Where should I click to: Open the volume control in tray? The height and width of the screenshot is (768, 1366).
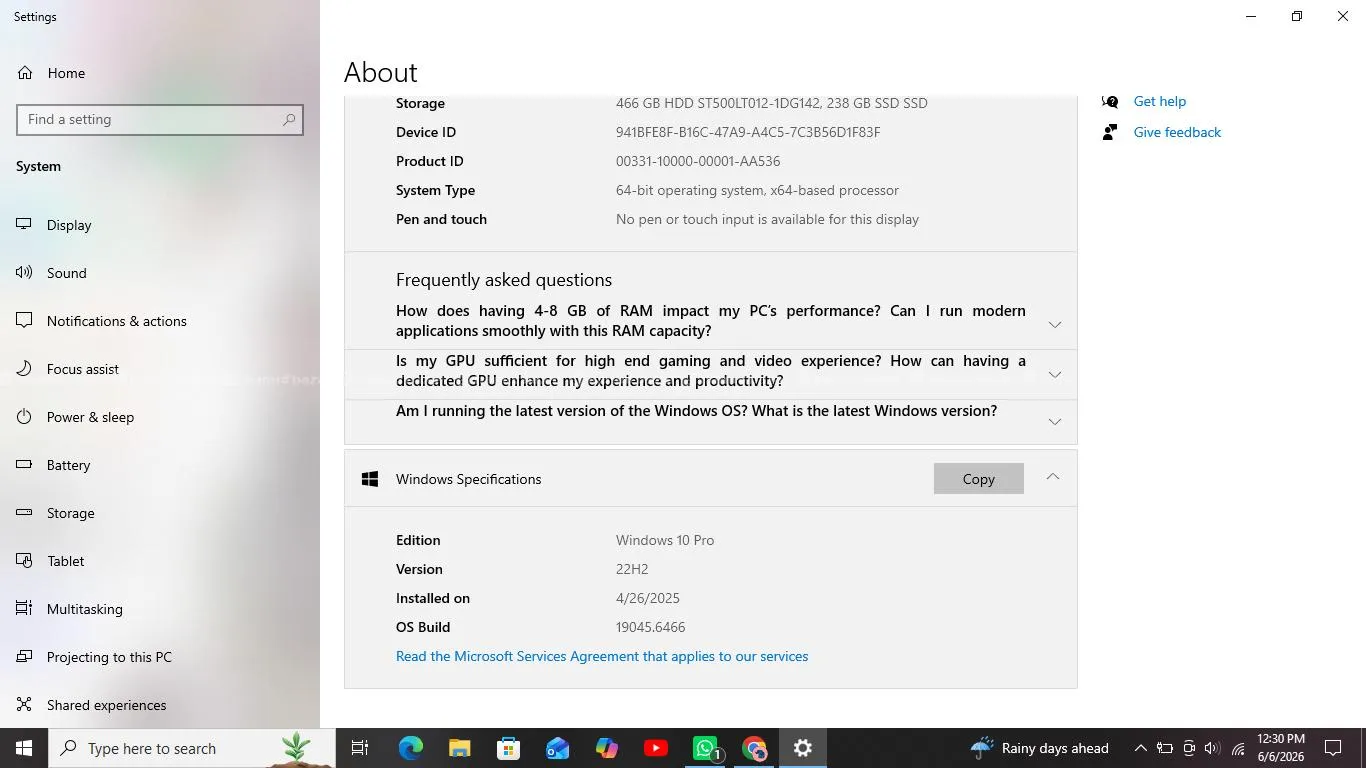click(x=1212, y=748)
